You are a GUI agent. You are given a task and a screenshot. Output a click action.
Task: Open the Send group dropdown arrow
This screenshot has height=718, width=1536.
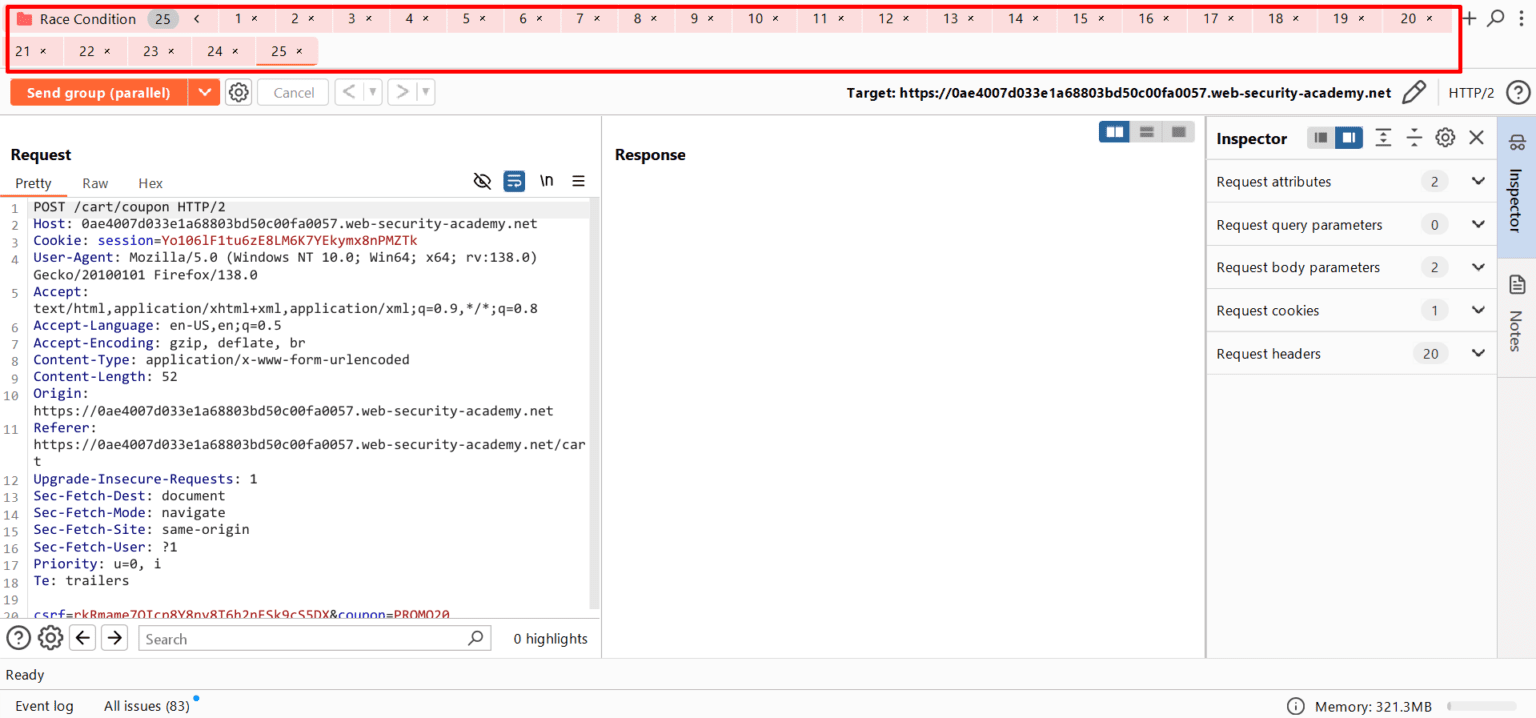[x=204, y=93]
